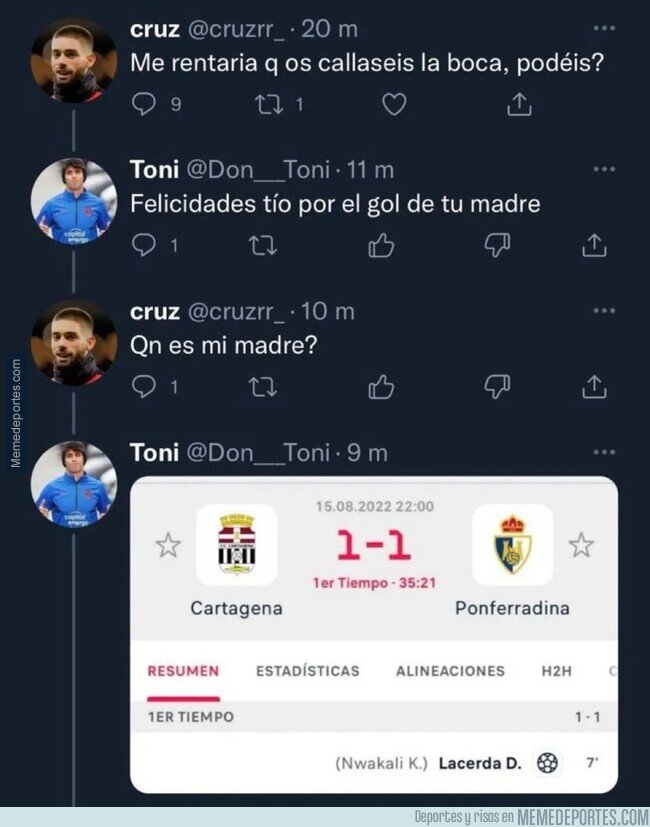Open more options on Toni's "Felicidades" tweet
Viewport: 650px width, 827px height.
(x=603, y=171)
